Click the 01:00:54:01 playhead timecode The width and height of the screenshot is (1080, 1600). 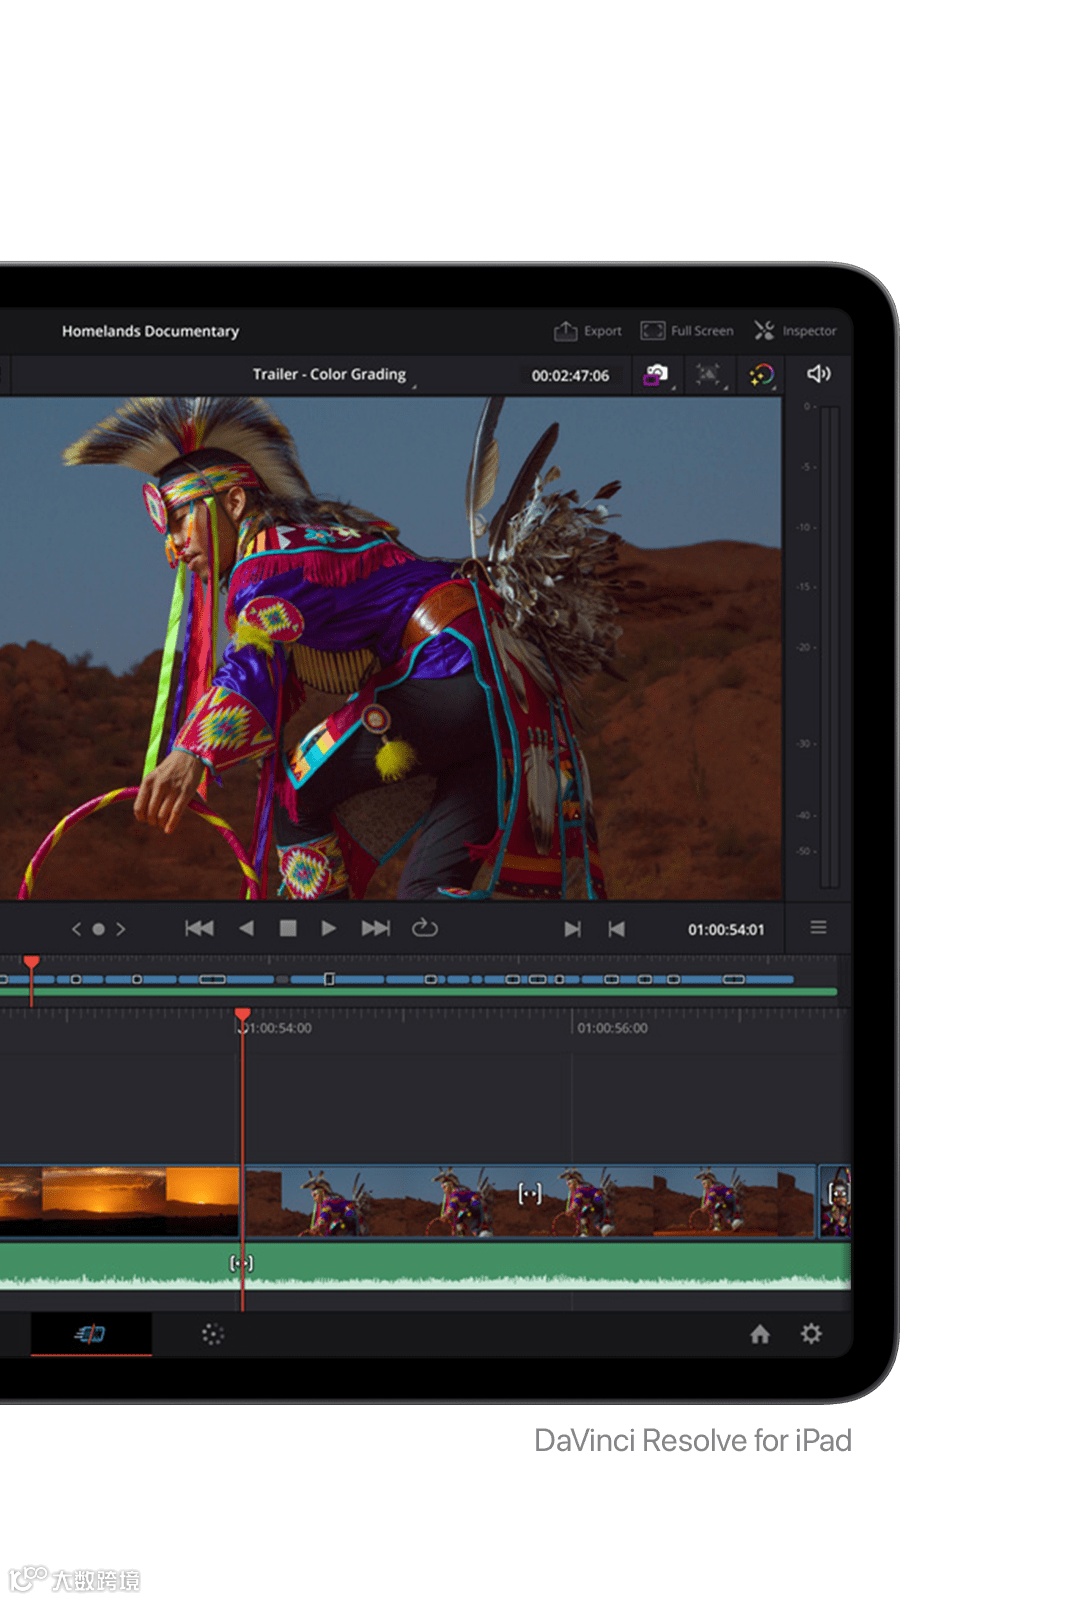pyautogui.click(x=726, y=930)
